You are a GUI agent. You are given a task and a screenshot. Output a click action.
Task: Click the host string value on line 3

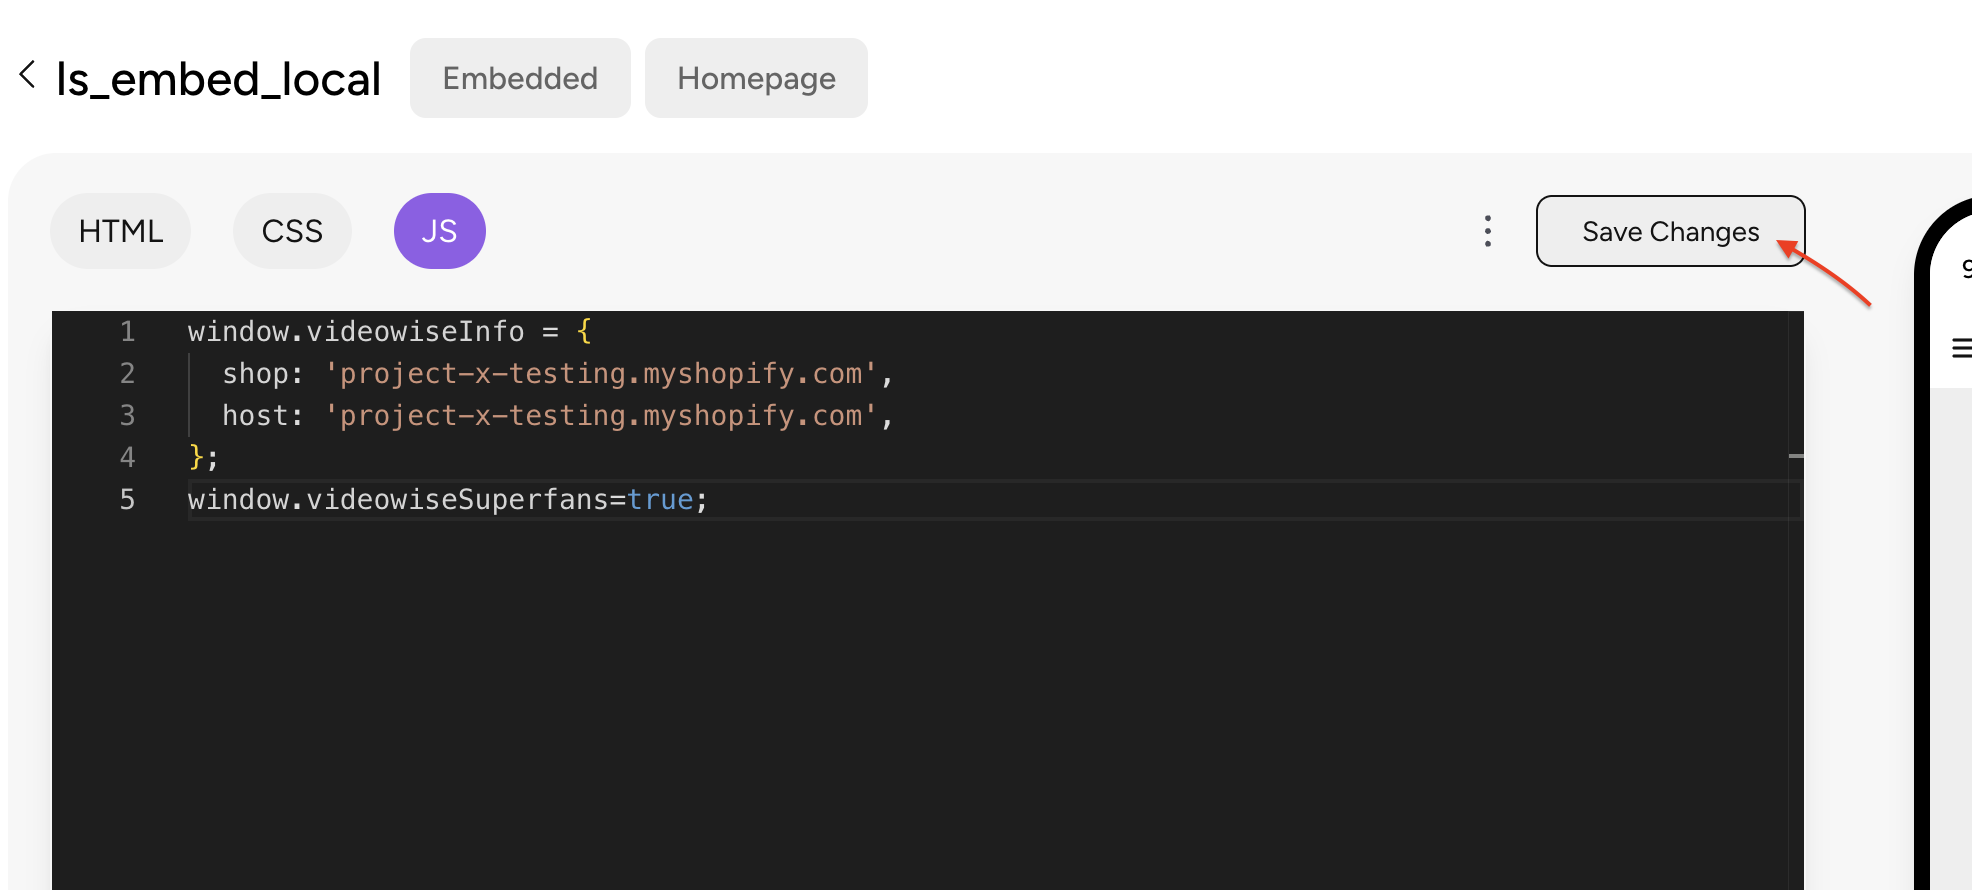pyautogui.click(x=600, y=415)
